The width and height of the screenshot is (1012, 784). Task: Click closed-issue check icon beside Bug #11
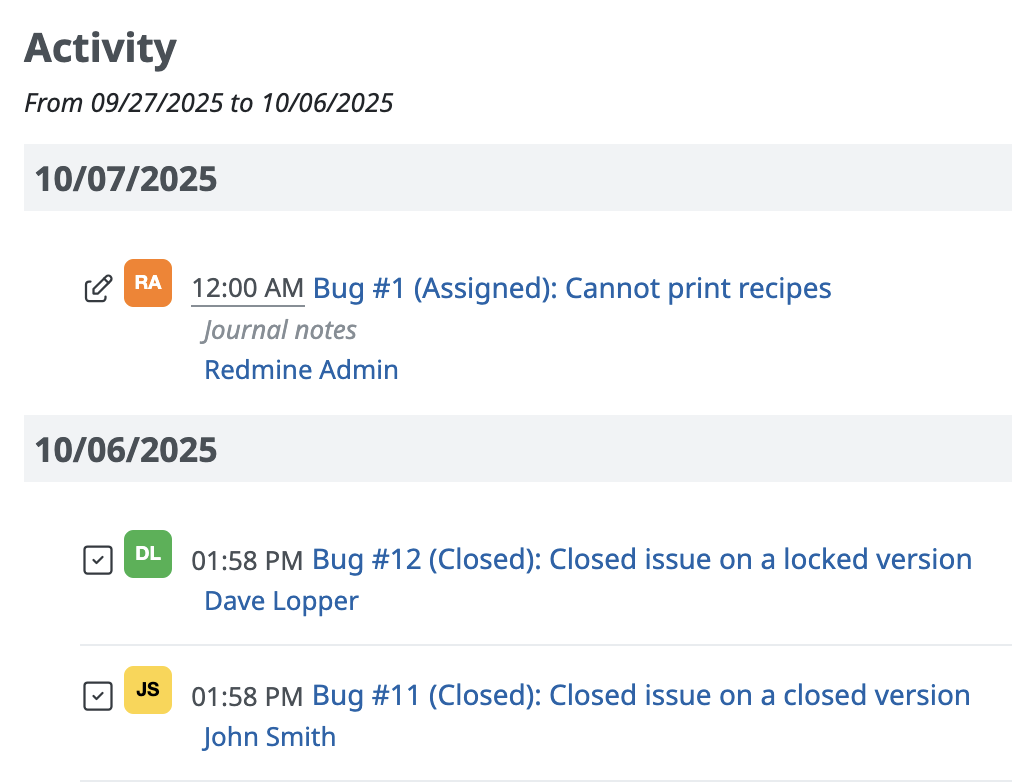pos(97,696)
